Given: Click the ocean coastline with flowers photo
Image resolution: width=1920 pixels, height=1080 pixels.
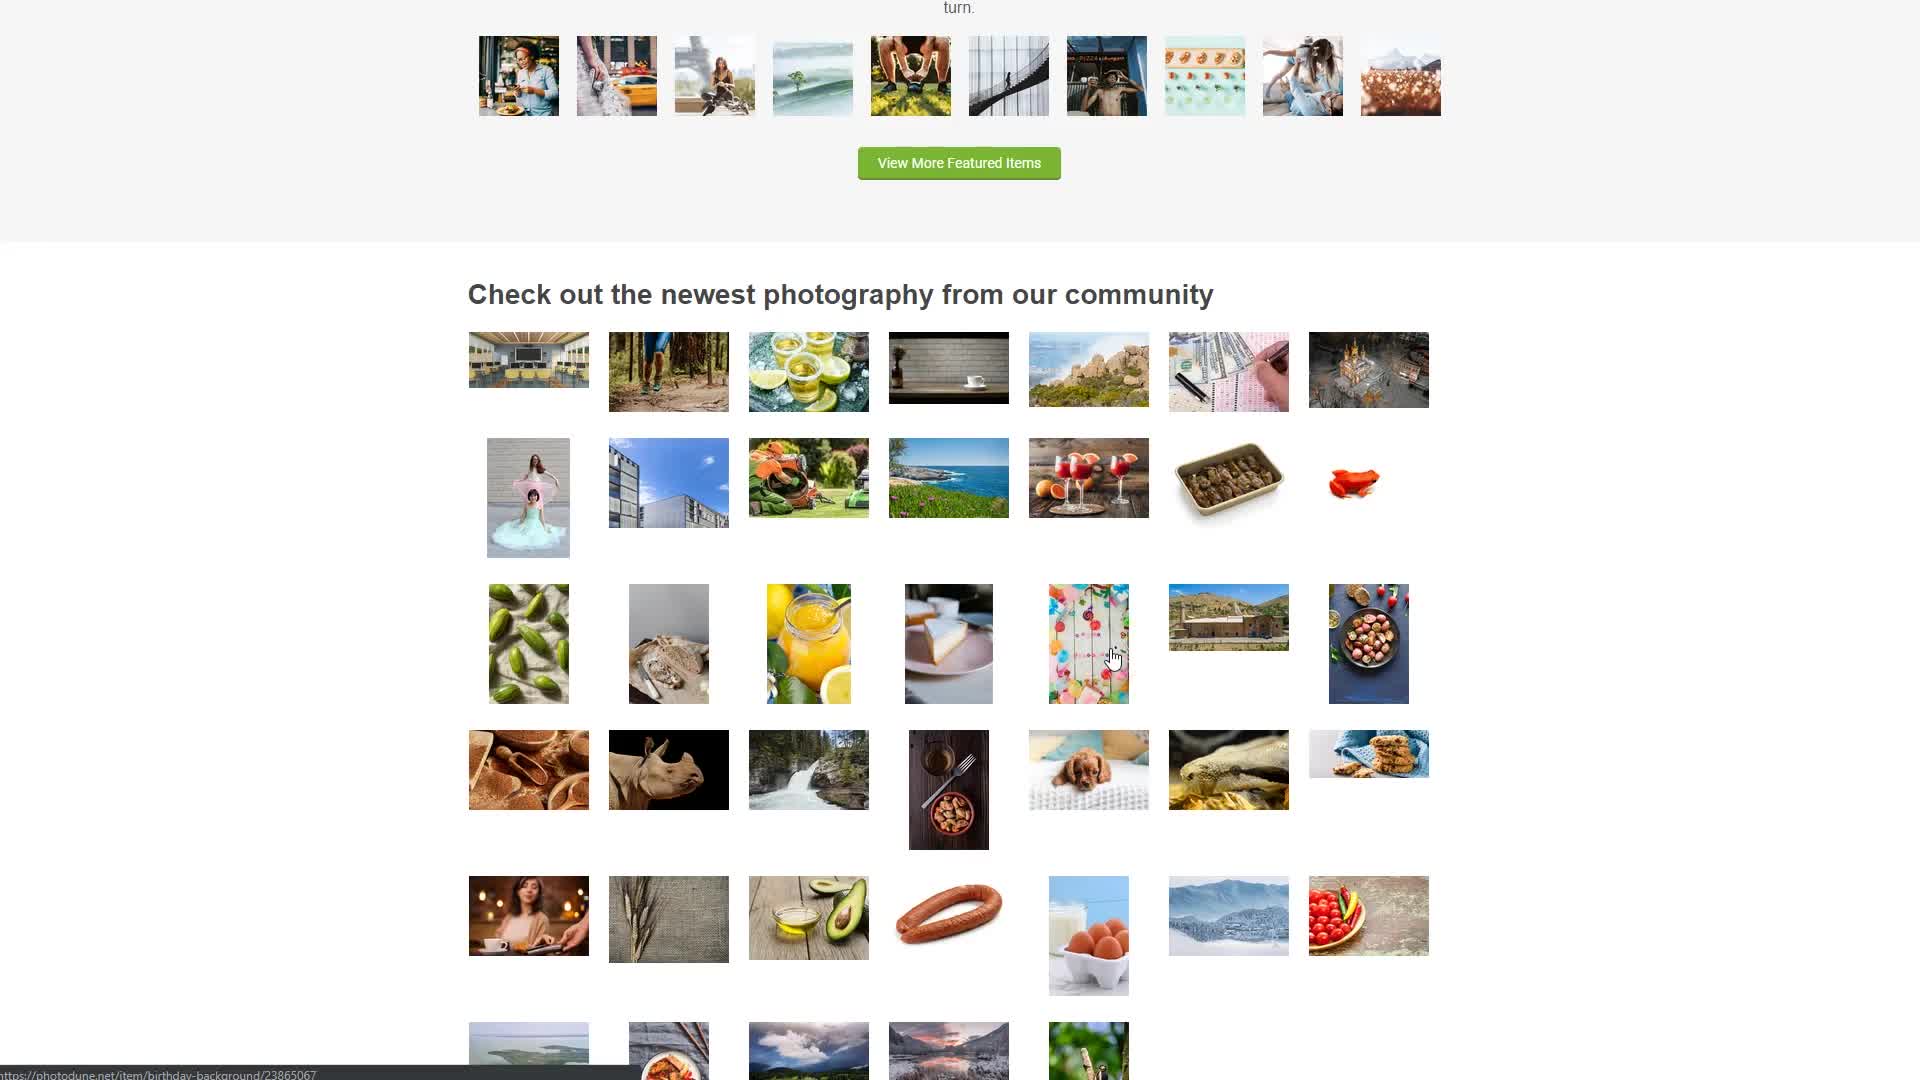Looking at the screenshot, I should click(949, 478).
